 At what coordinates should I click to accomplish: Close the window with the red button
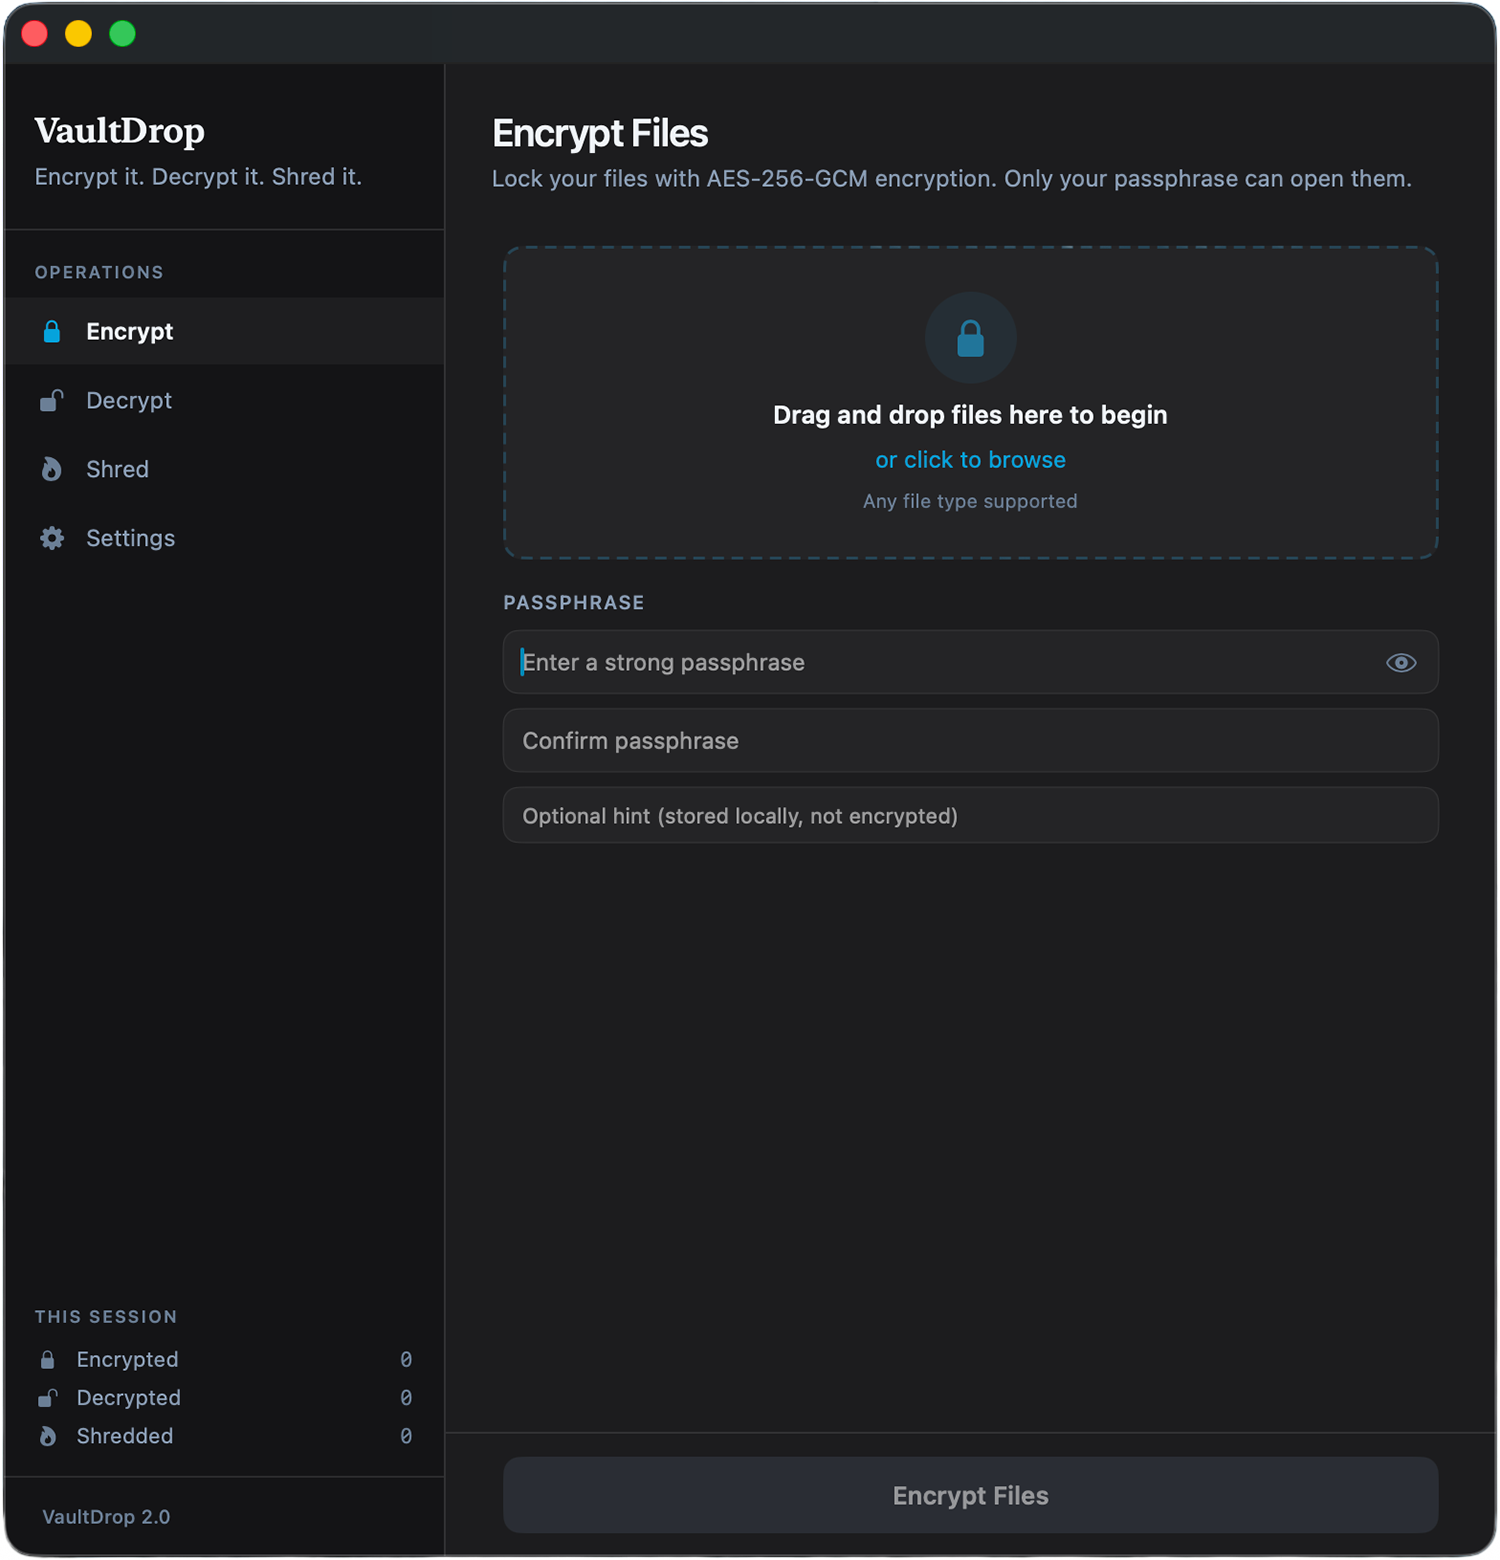click(35, 34)
